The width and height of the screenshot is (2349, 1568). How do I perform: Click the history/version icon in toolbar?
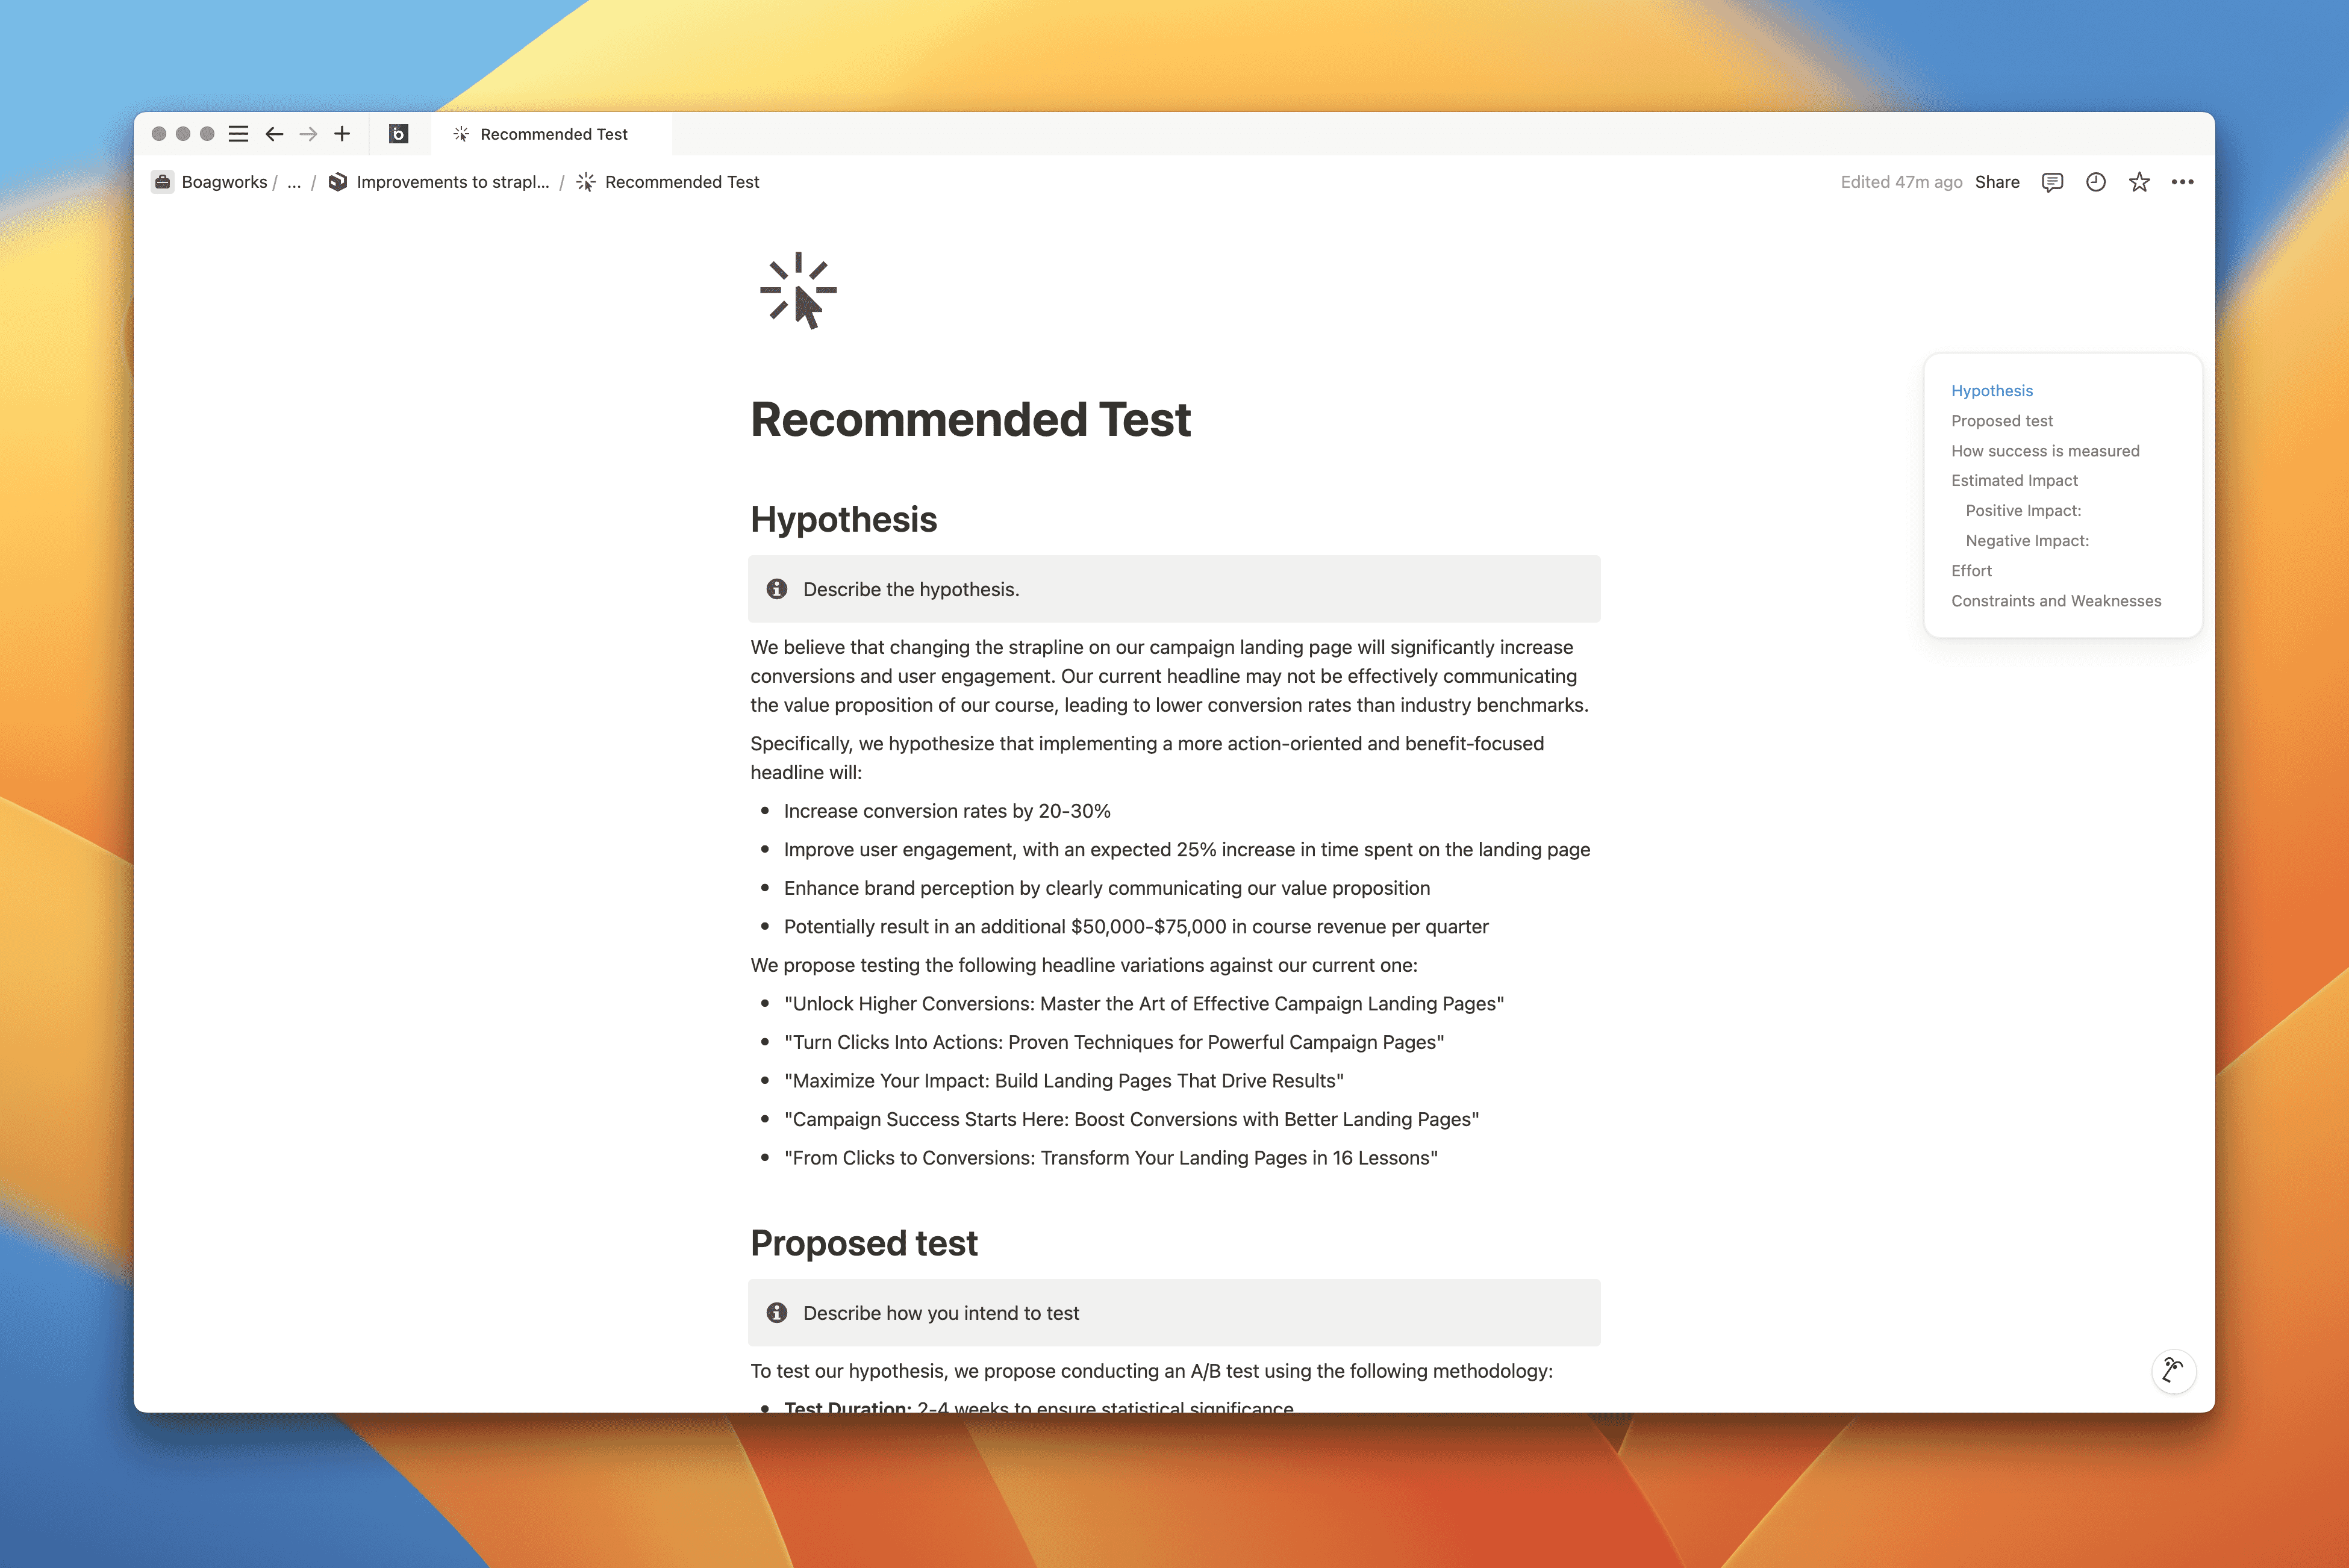tap(2095, 182)
